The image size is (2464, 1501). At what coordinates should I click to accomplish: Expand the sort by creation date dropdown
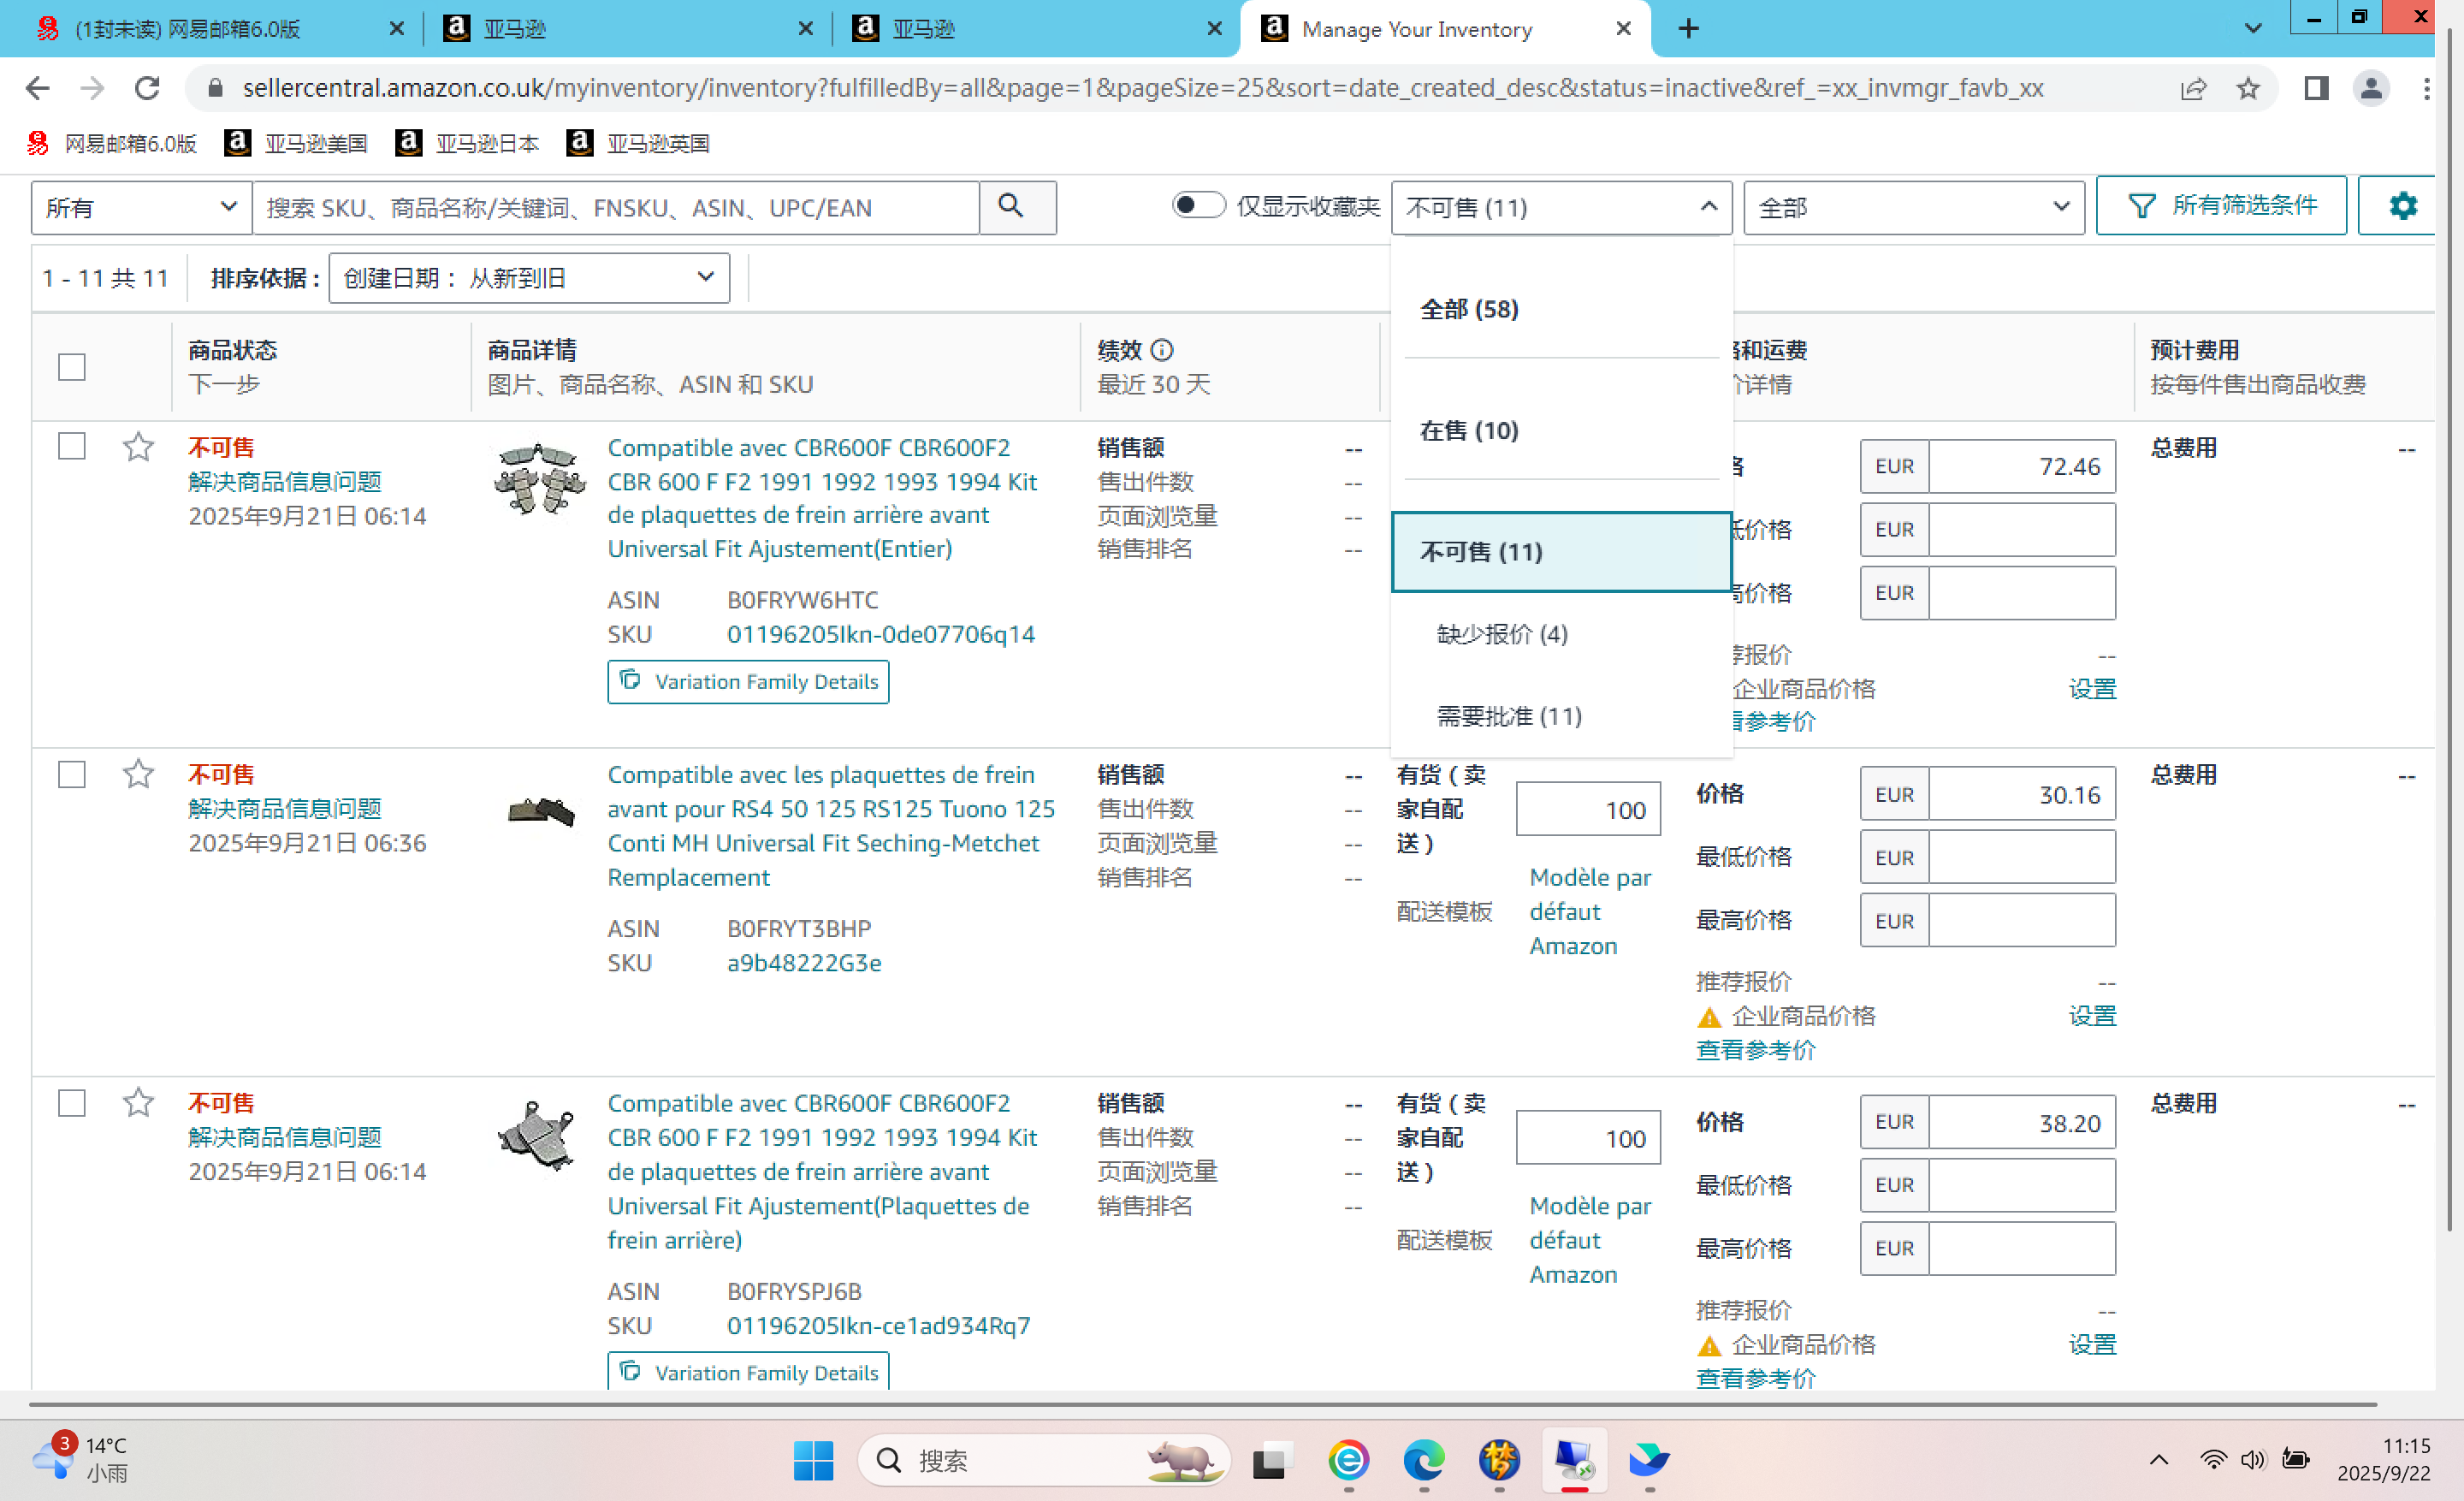528,278
